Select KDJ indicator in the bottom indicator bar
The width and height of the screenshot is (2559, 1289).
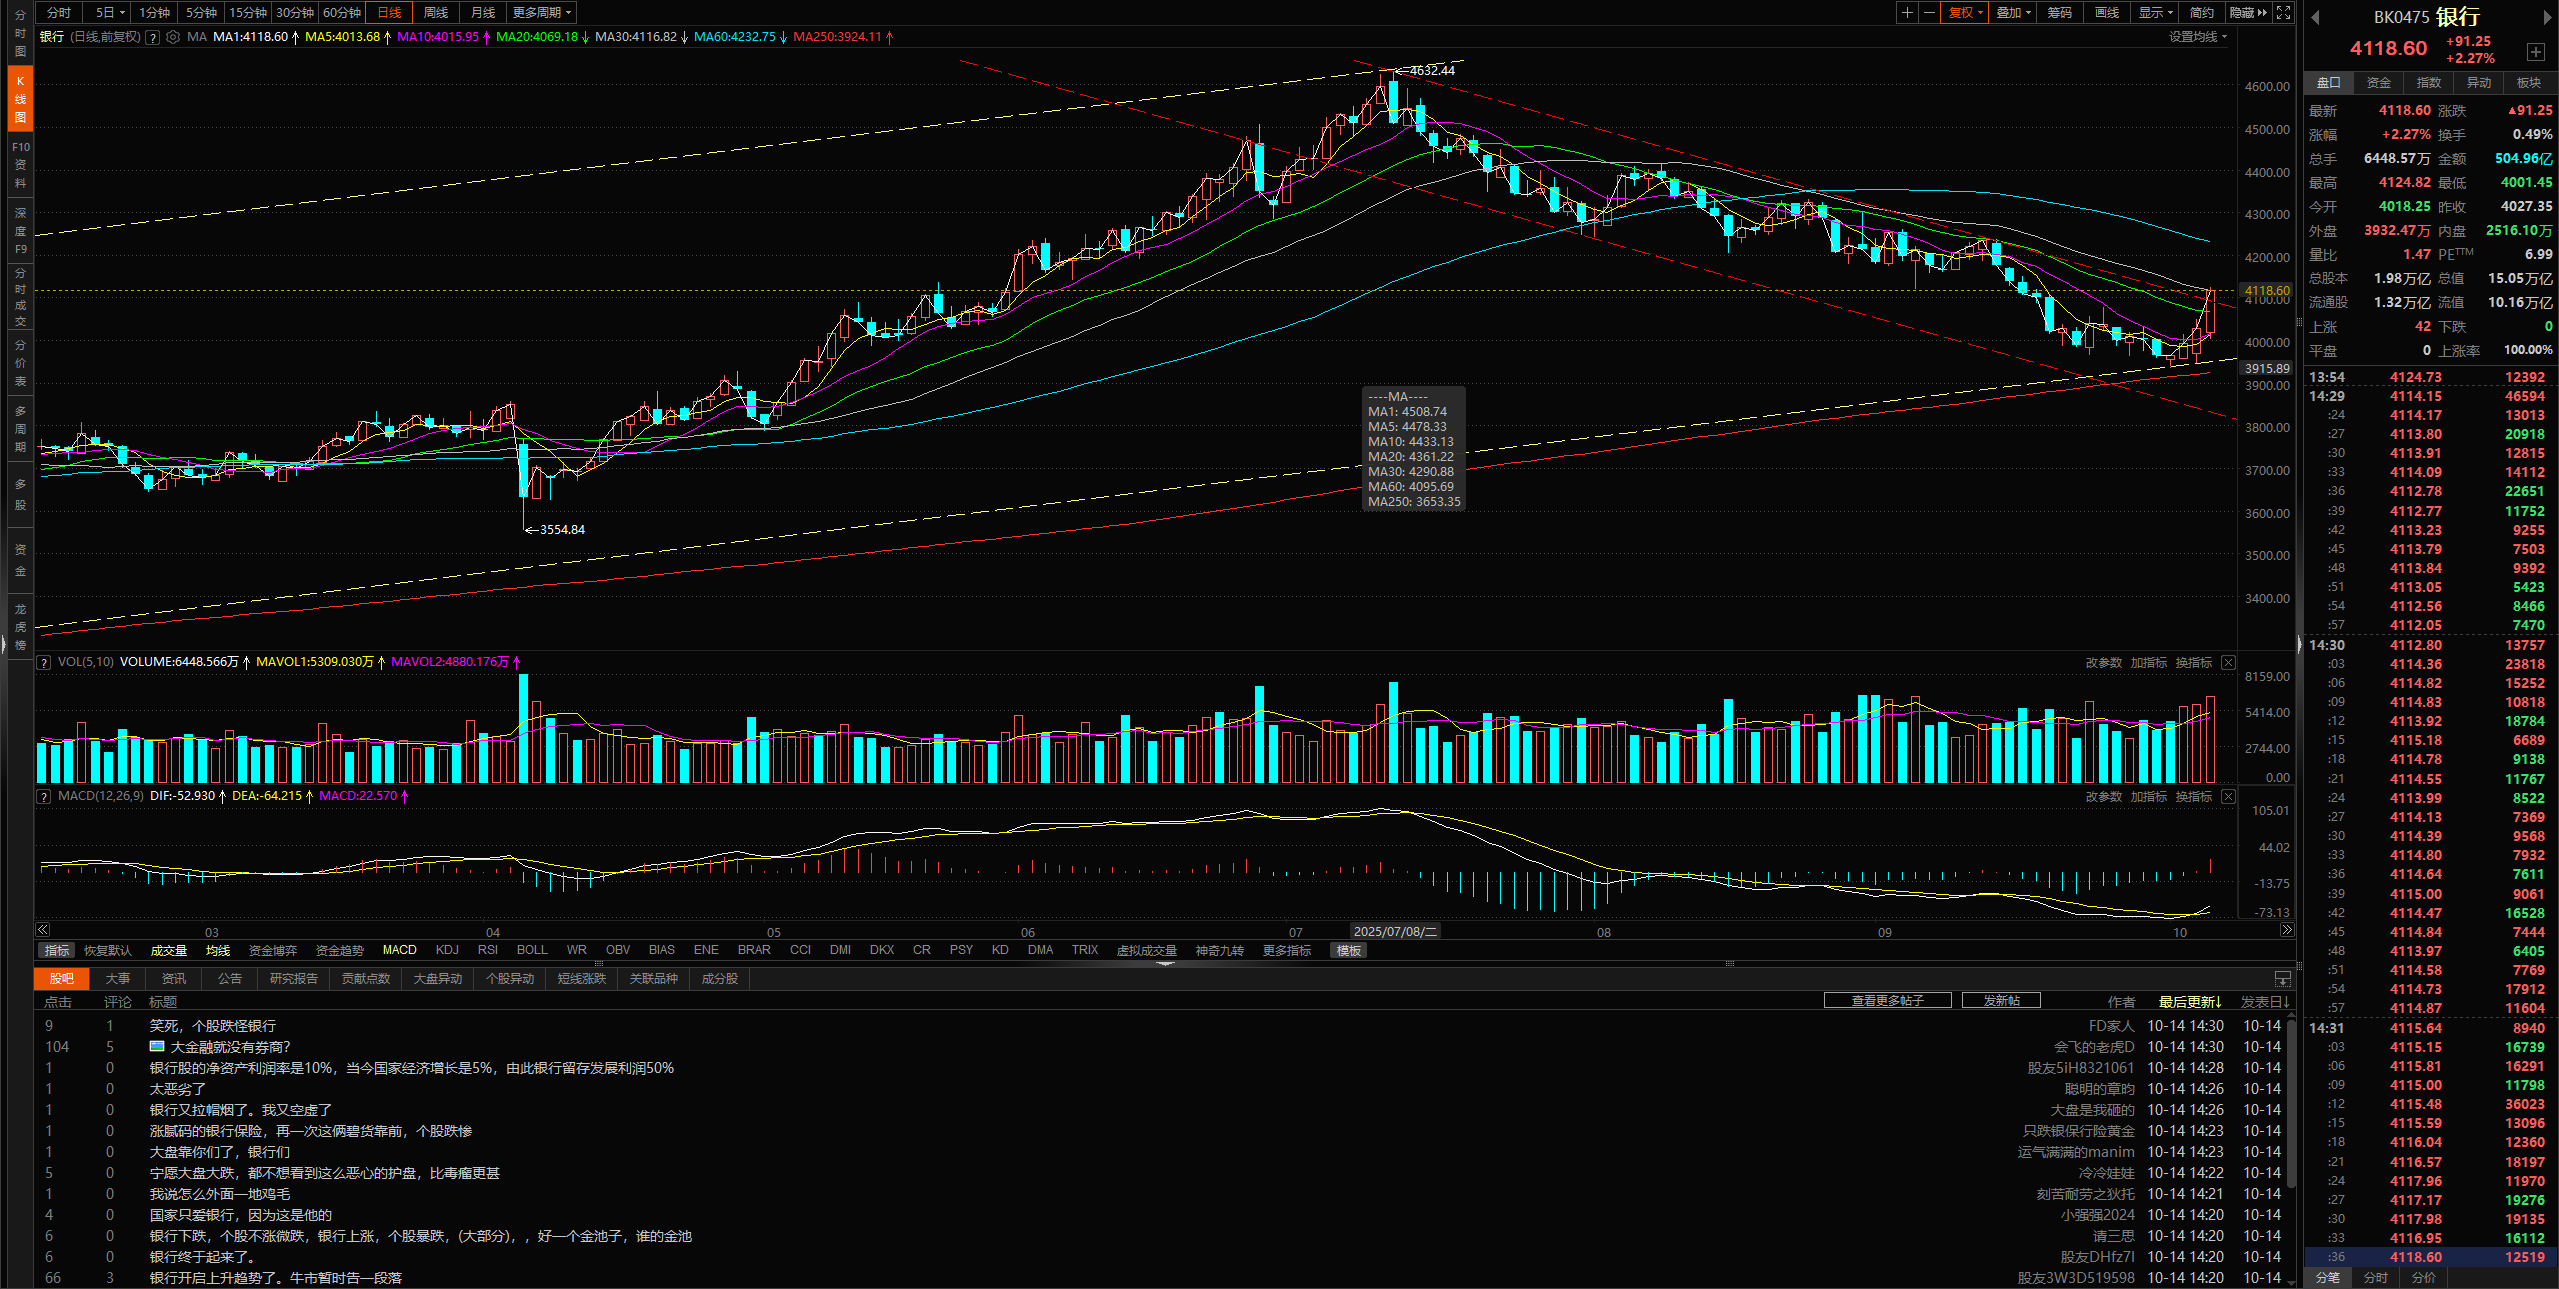(x=447, y=950)
